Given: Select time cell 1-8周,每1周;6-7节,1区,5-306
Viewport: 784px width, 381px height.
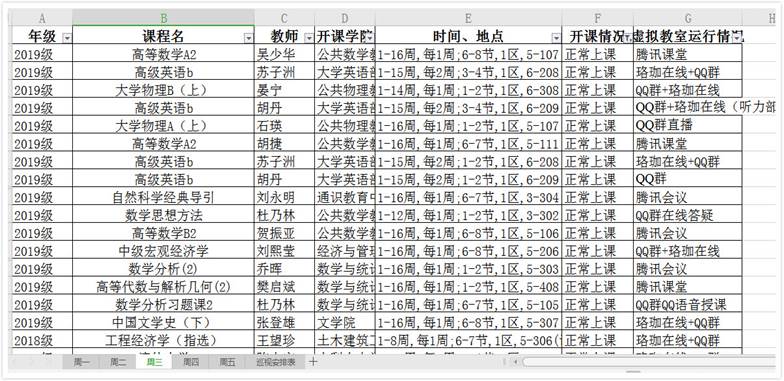Looking at the screenshot, I should pos(468,340).
